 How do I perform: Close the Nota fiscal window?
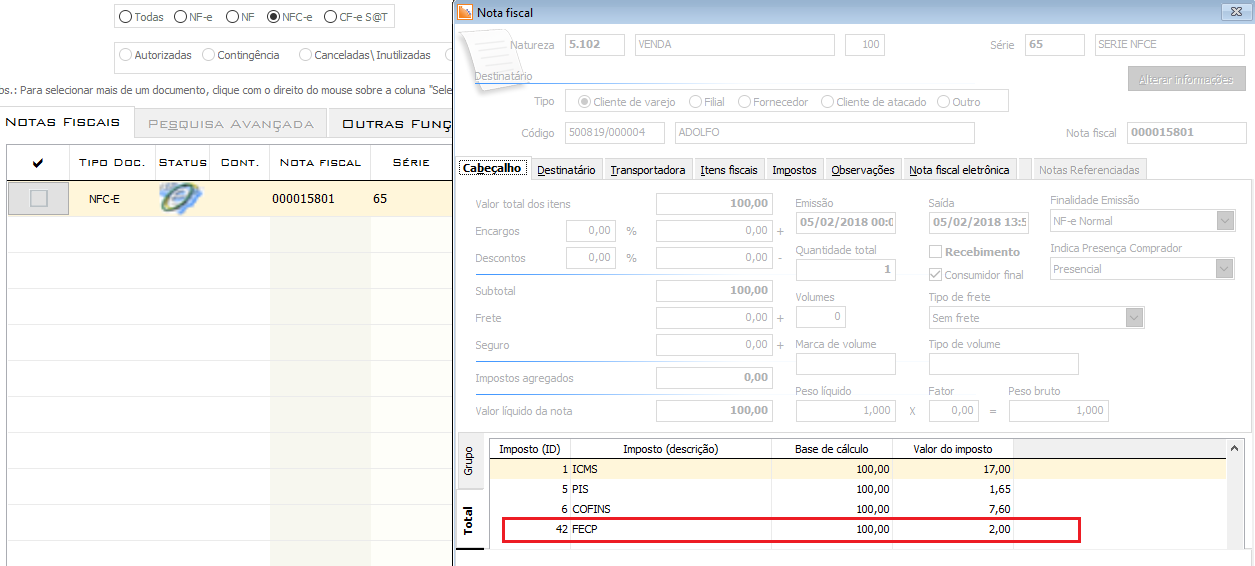tap(1236, 12)
